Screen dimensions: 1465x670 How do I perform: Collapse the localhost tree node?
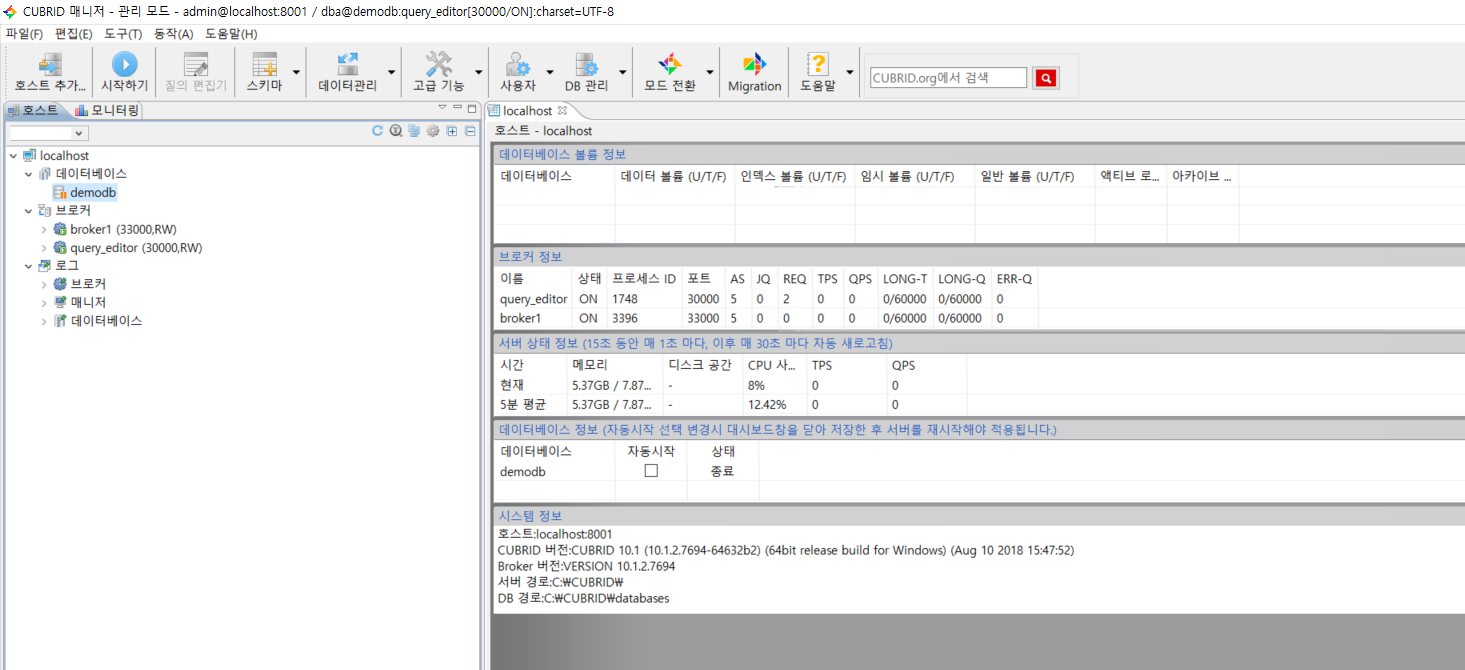(12, 156)
